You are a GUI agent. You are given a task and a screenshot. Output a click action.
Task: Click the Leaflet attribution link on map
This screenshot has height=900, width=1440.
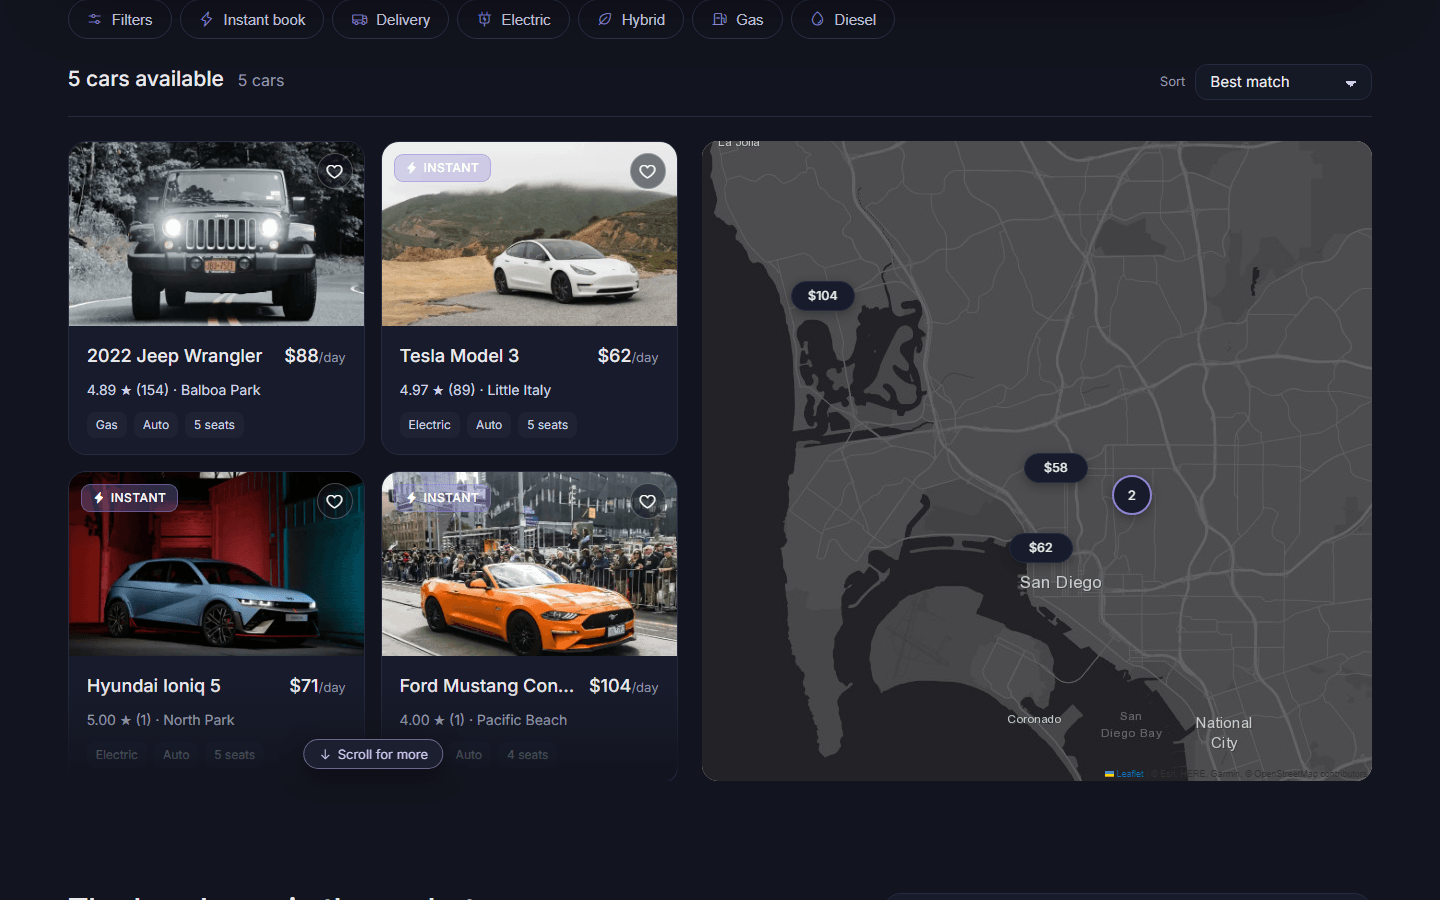click(x=1125, y=774)
